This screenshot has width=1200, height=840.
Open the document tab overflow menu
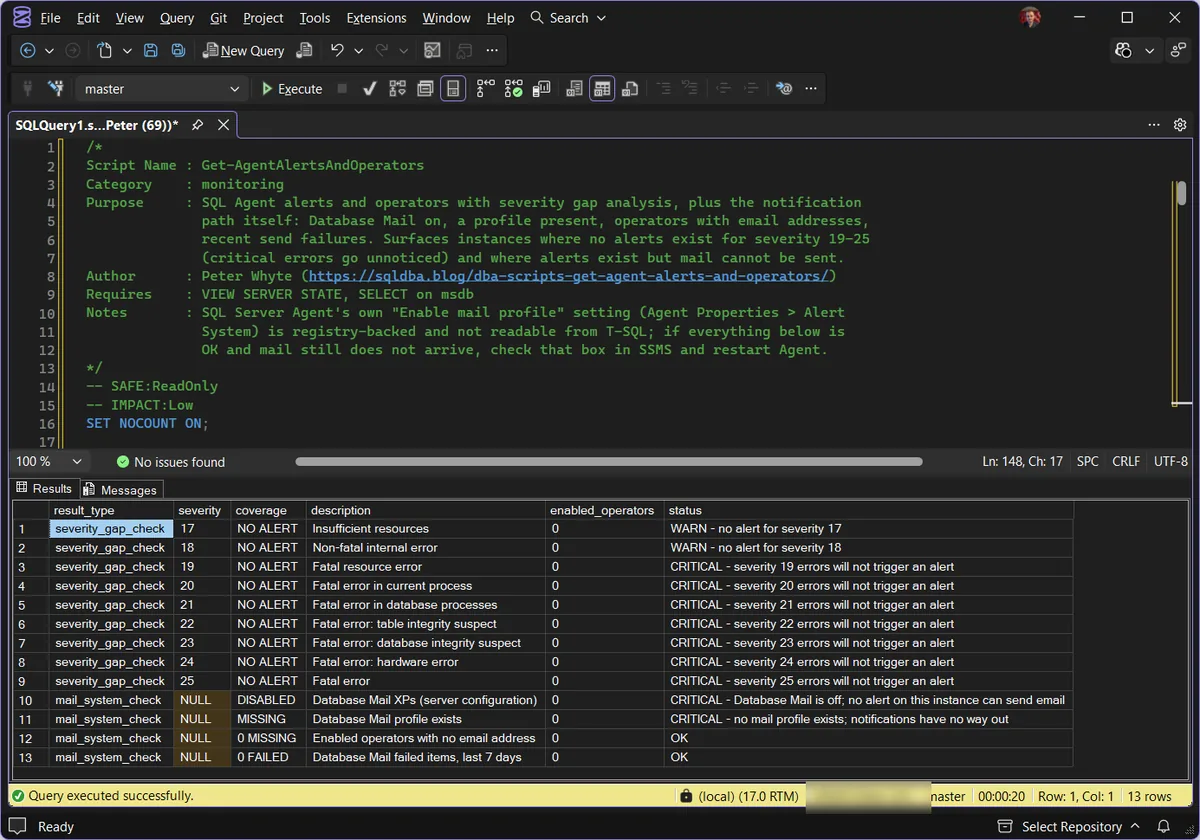coord(1154,125)
